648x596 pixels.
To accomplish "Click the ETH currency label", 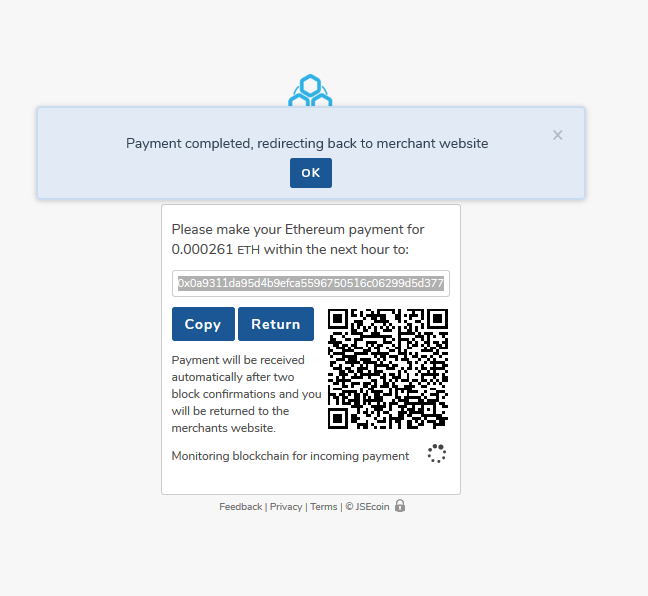I will click(x=248, y=250).
